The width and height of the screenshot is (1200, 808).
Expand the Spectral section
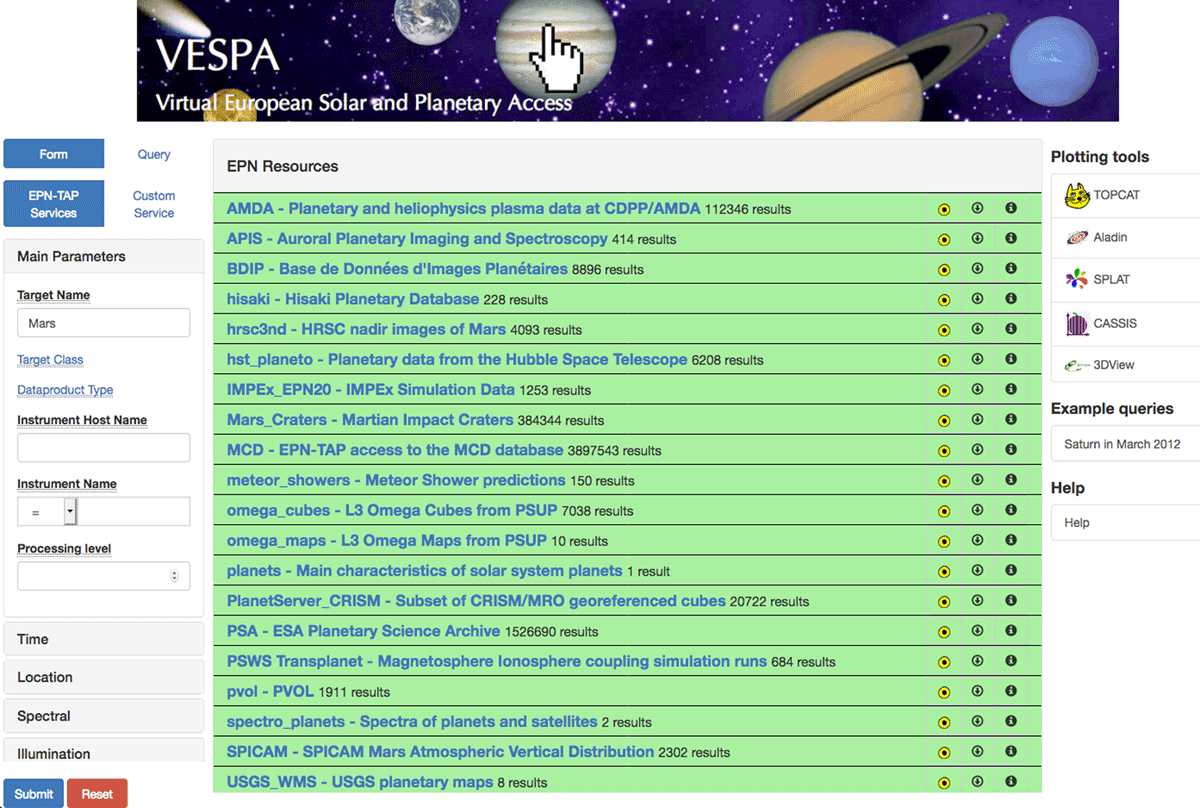coord(104,716)
